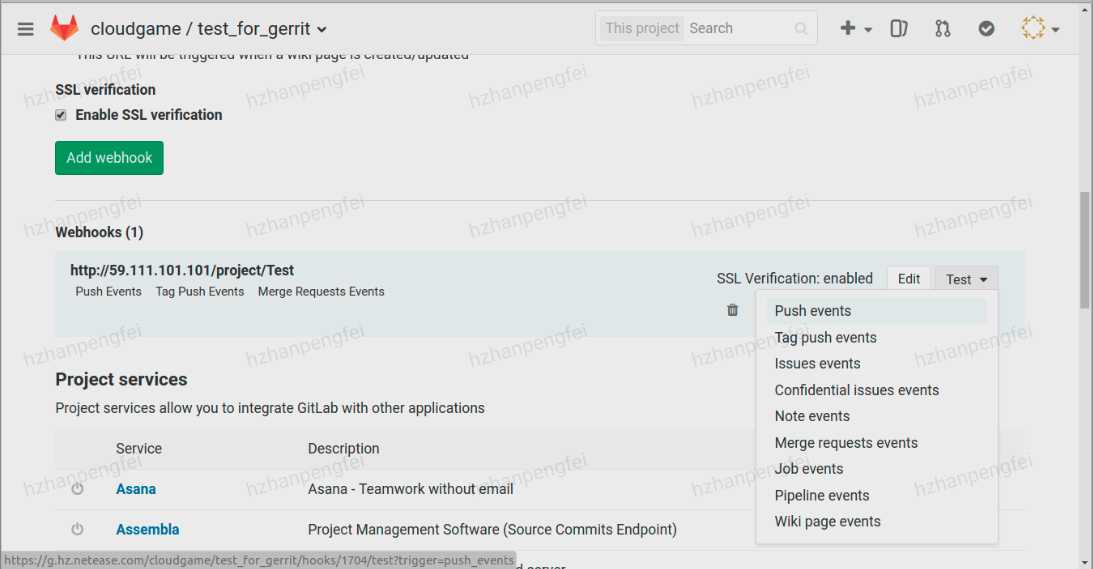Click the 'This project' search scope label
Screen dimensions: 1093x569
[x=642, y=29]
